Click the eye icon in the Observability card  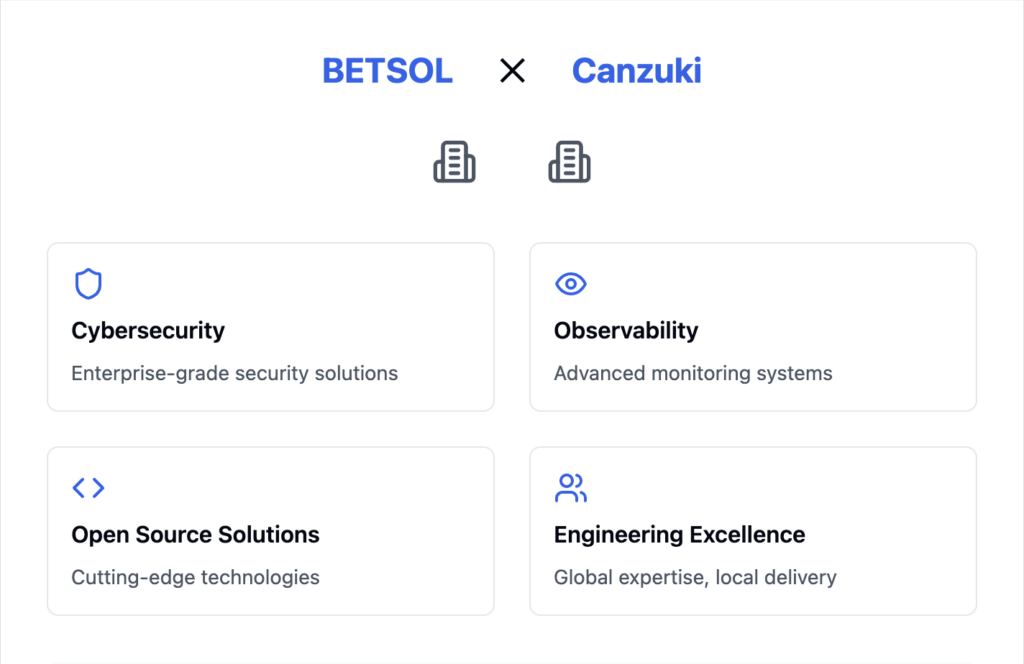pyautogui.click(x=571, y=283)
